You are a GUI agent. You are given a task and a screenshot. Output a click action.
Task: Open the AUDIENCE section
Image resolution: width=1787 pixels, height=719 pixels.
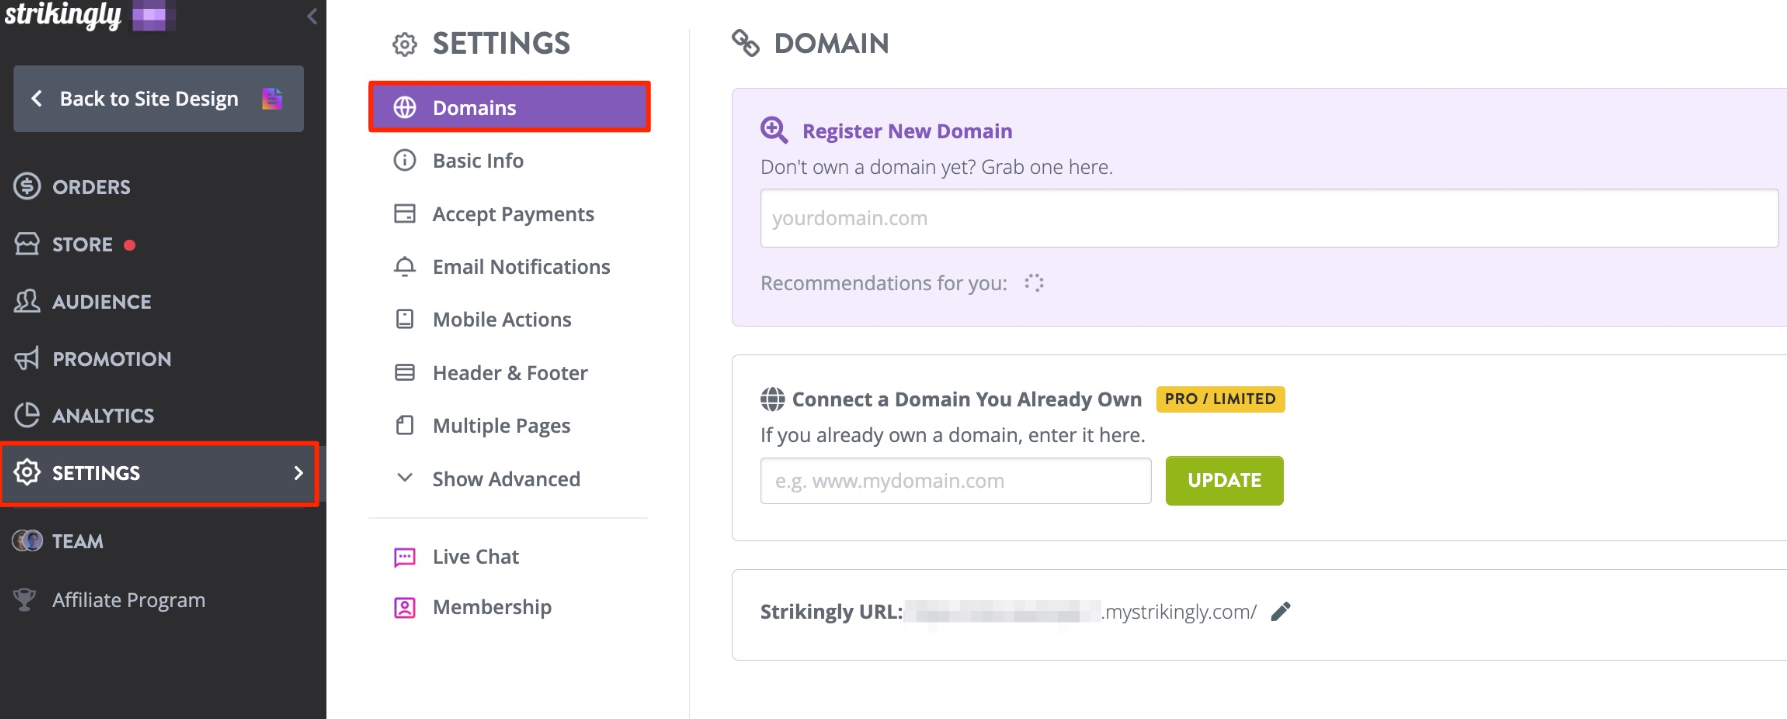[x=102, y=302]
